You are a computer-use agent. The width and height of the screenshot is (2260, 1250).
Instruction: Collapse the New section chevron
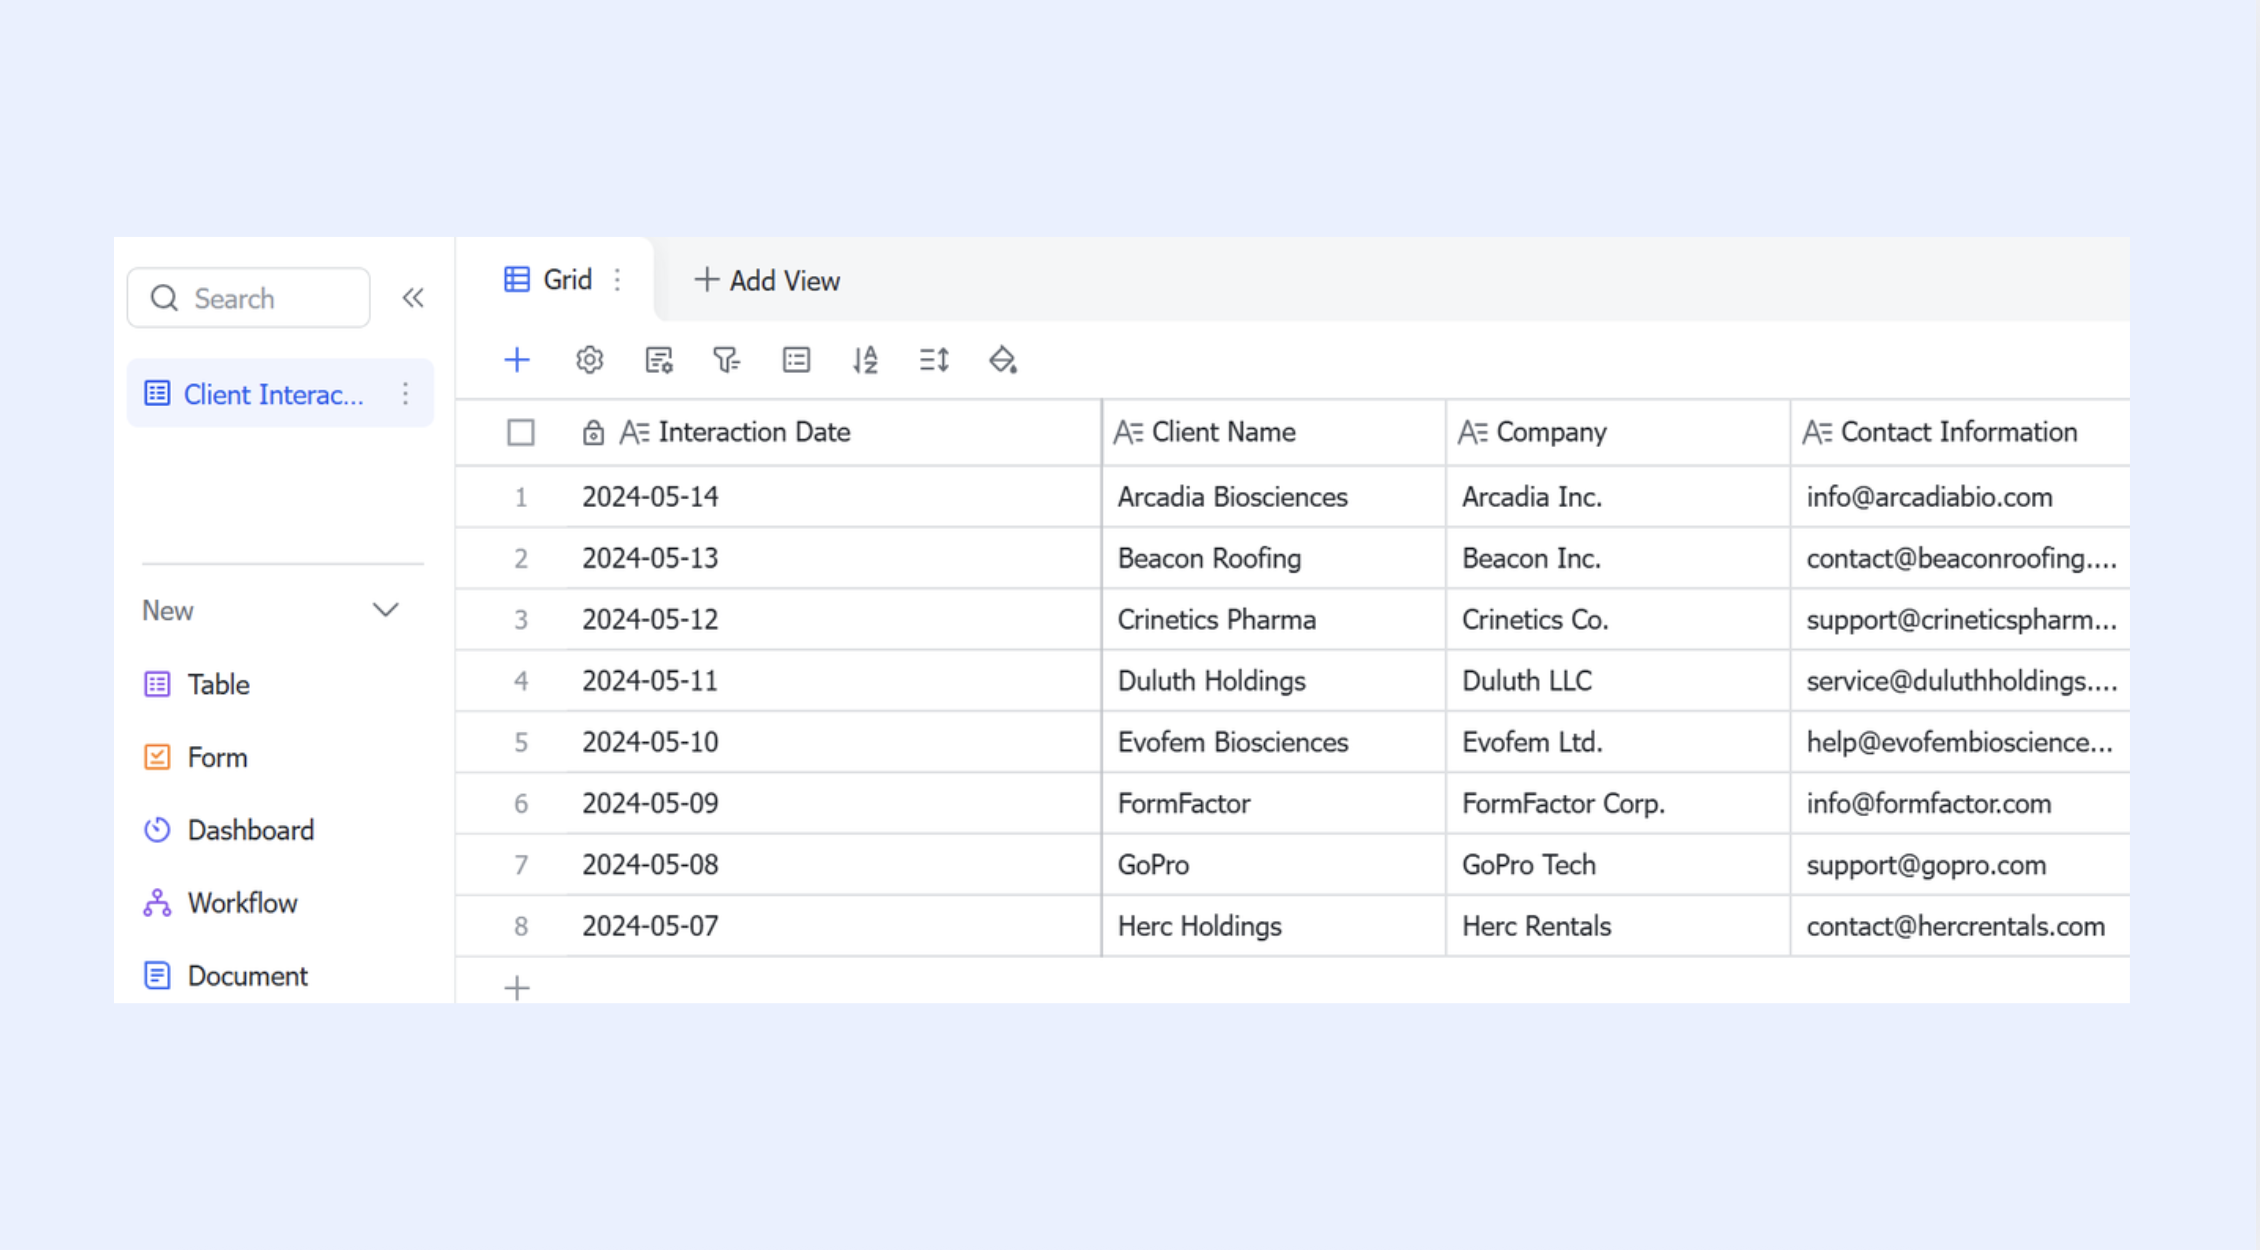pyautogui.click(x=386, y=610)
